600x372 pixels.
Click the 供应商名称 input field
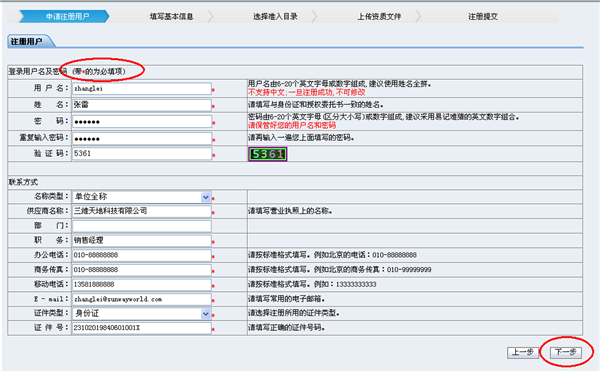[142, 211]
